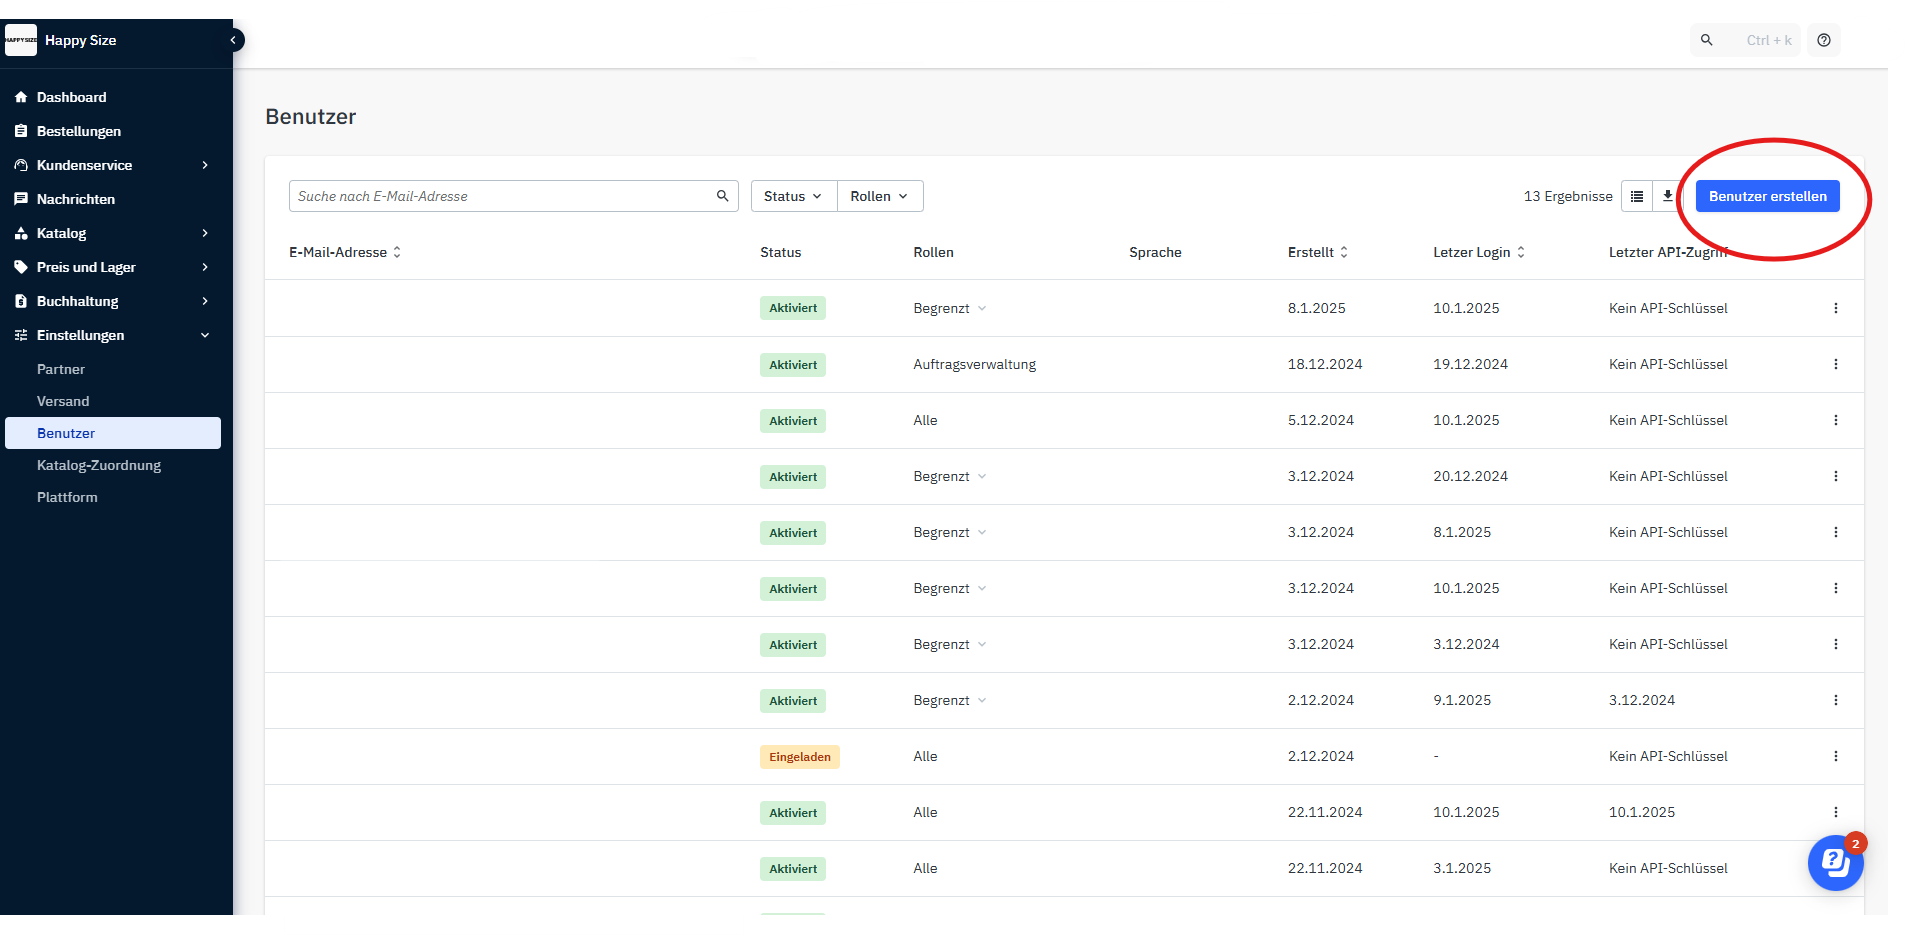
Task: Click magnifier icon in email search field
Action: pos(722,196)
